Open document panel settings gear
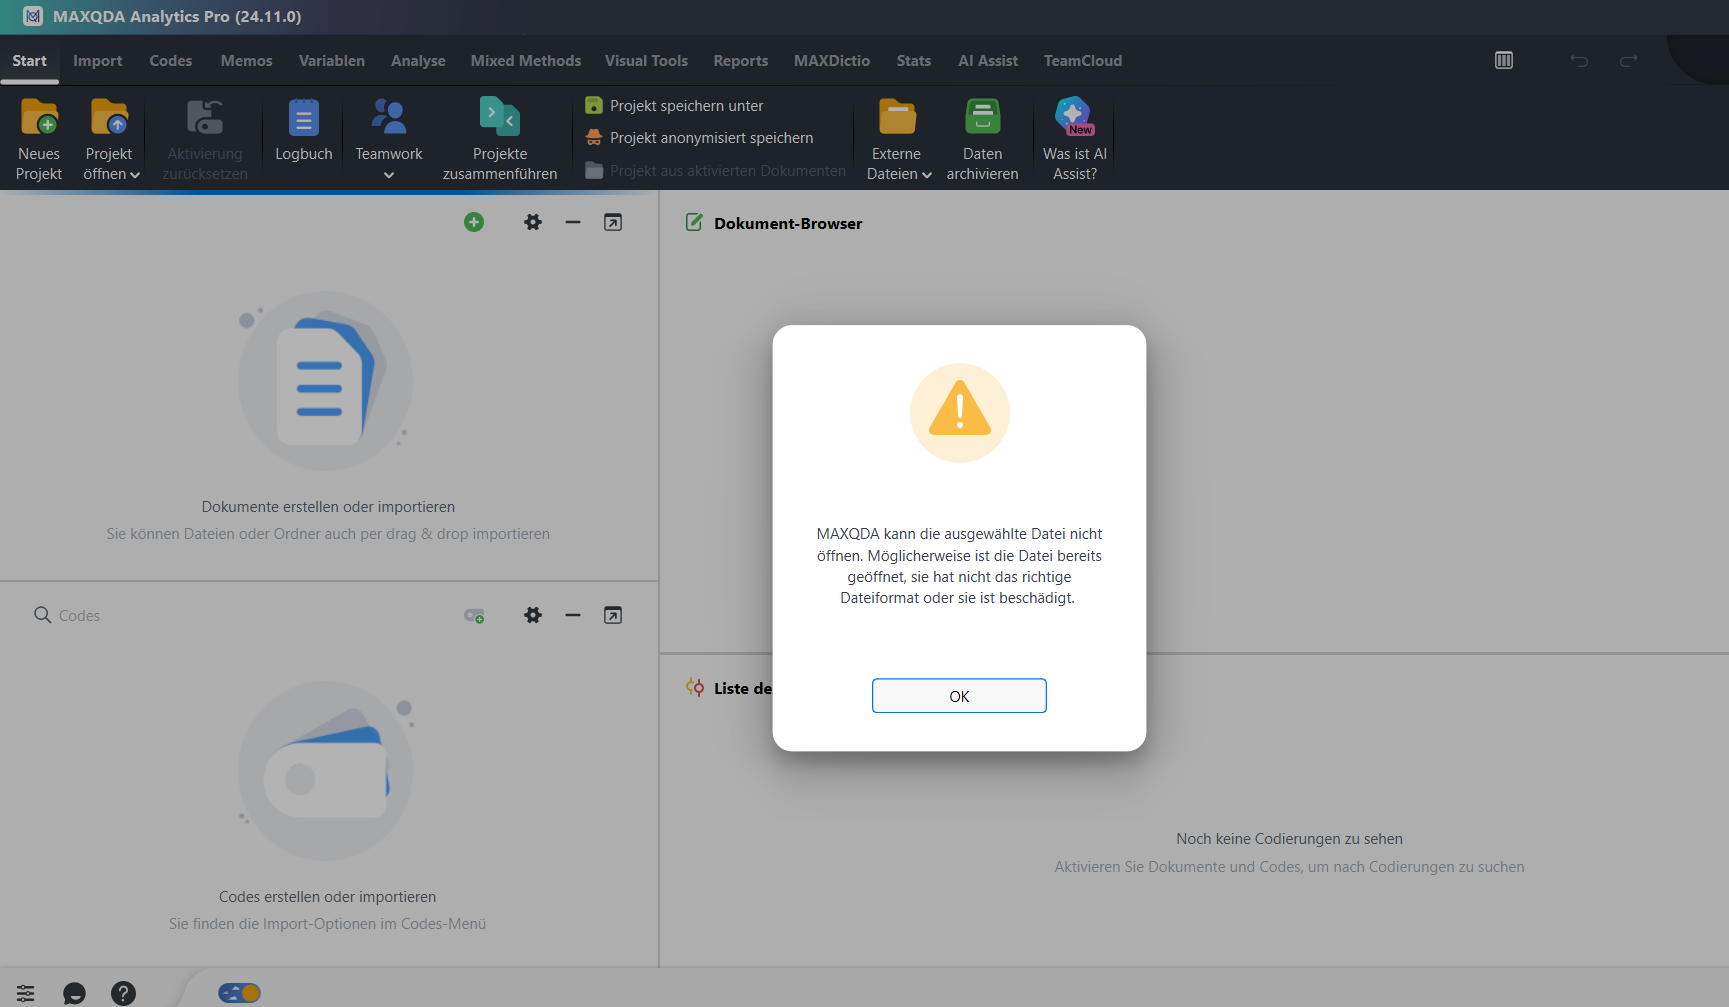Screen dimensions: 1729x1007 point(533,222)
